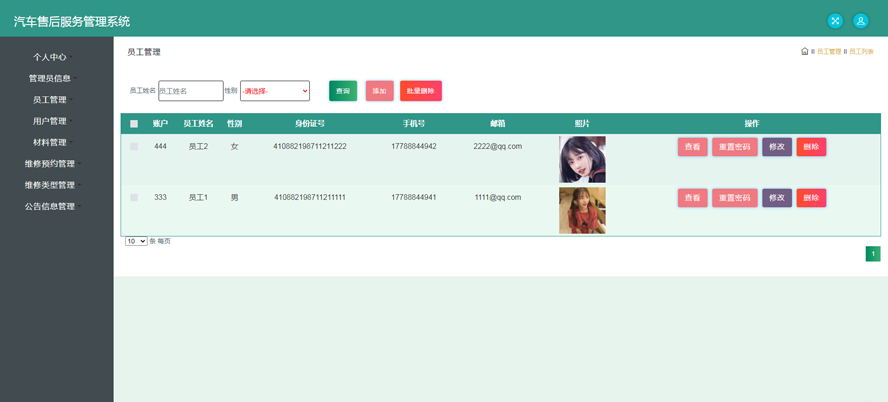
Task: Open the 性别 gender dropdown filter
Action: (x=275, y=91)
